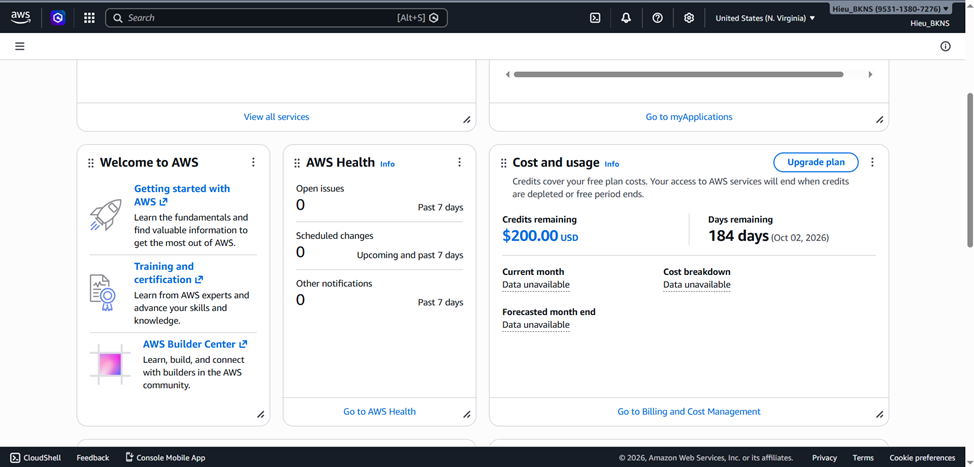974x467 pixels.
Task: Open Go to Billing and Cost Management link
Action: click(x=689, y=412)
